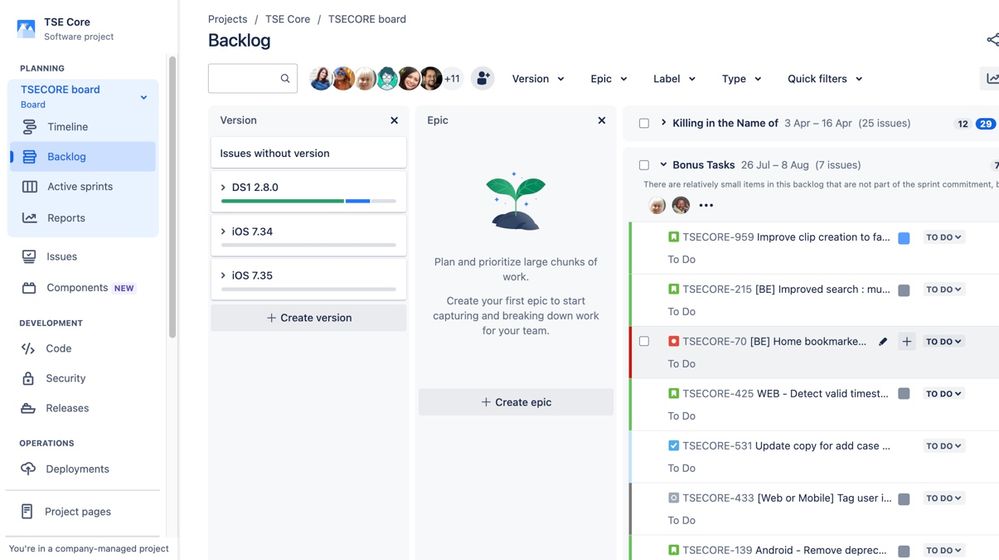999x560 pixels.
Task: Click the iOS 7.35 progress bar
Action: 308,289
